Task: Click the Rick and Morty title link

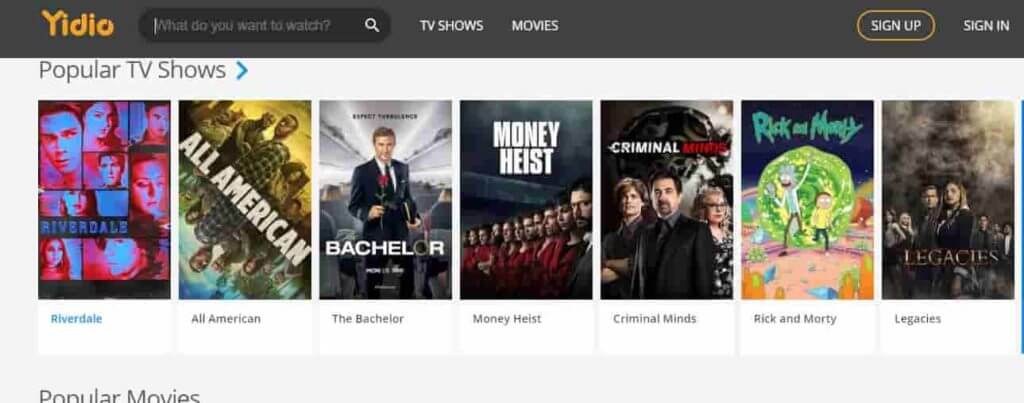Action: (x=795, y=319)
